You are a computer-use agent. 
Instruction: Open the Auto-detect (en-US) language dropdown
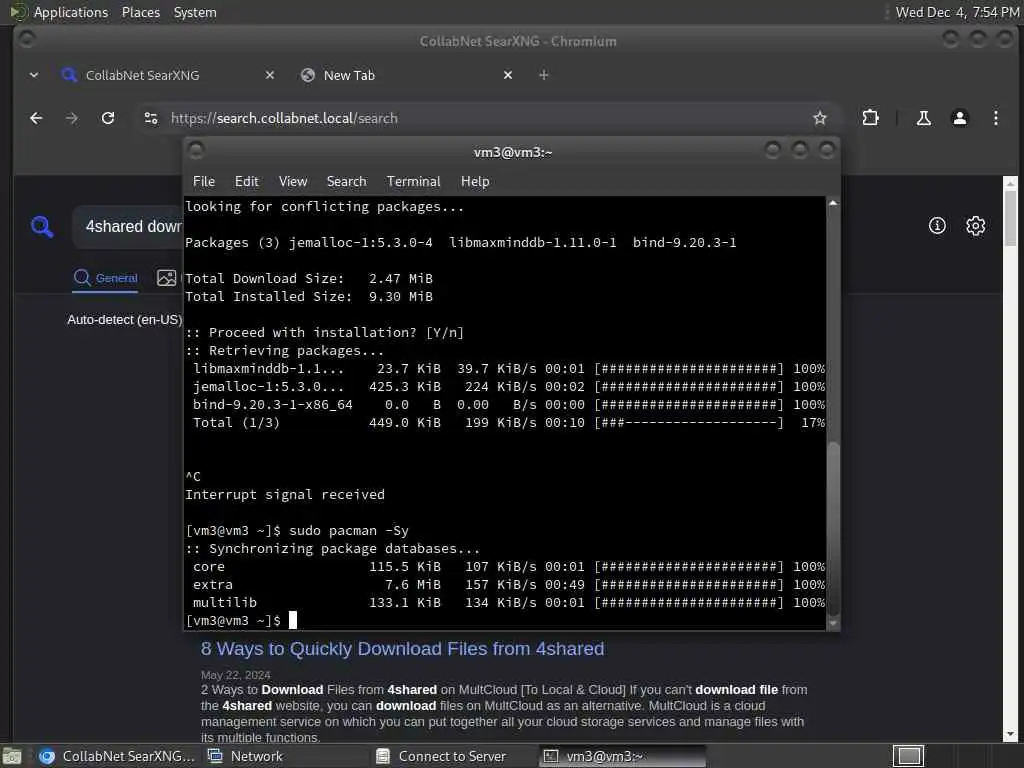point(125,320)
